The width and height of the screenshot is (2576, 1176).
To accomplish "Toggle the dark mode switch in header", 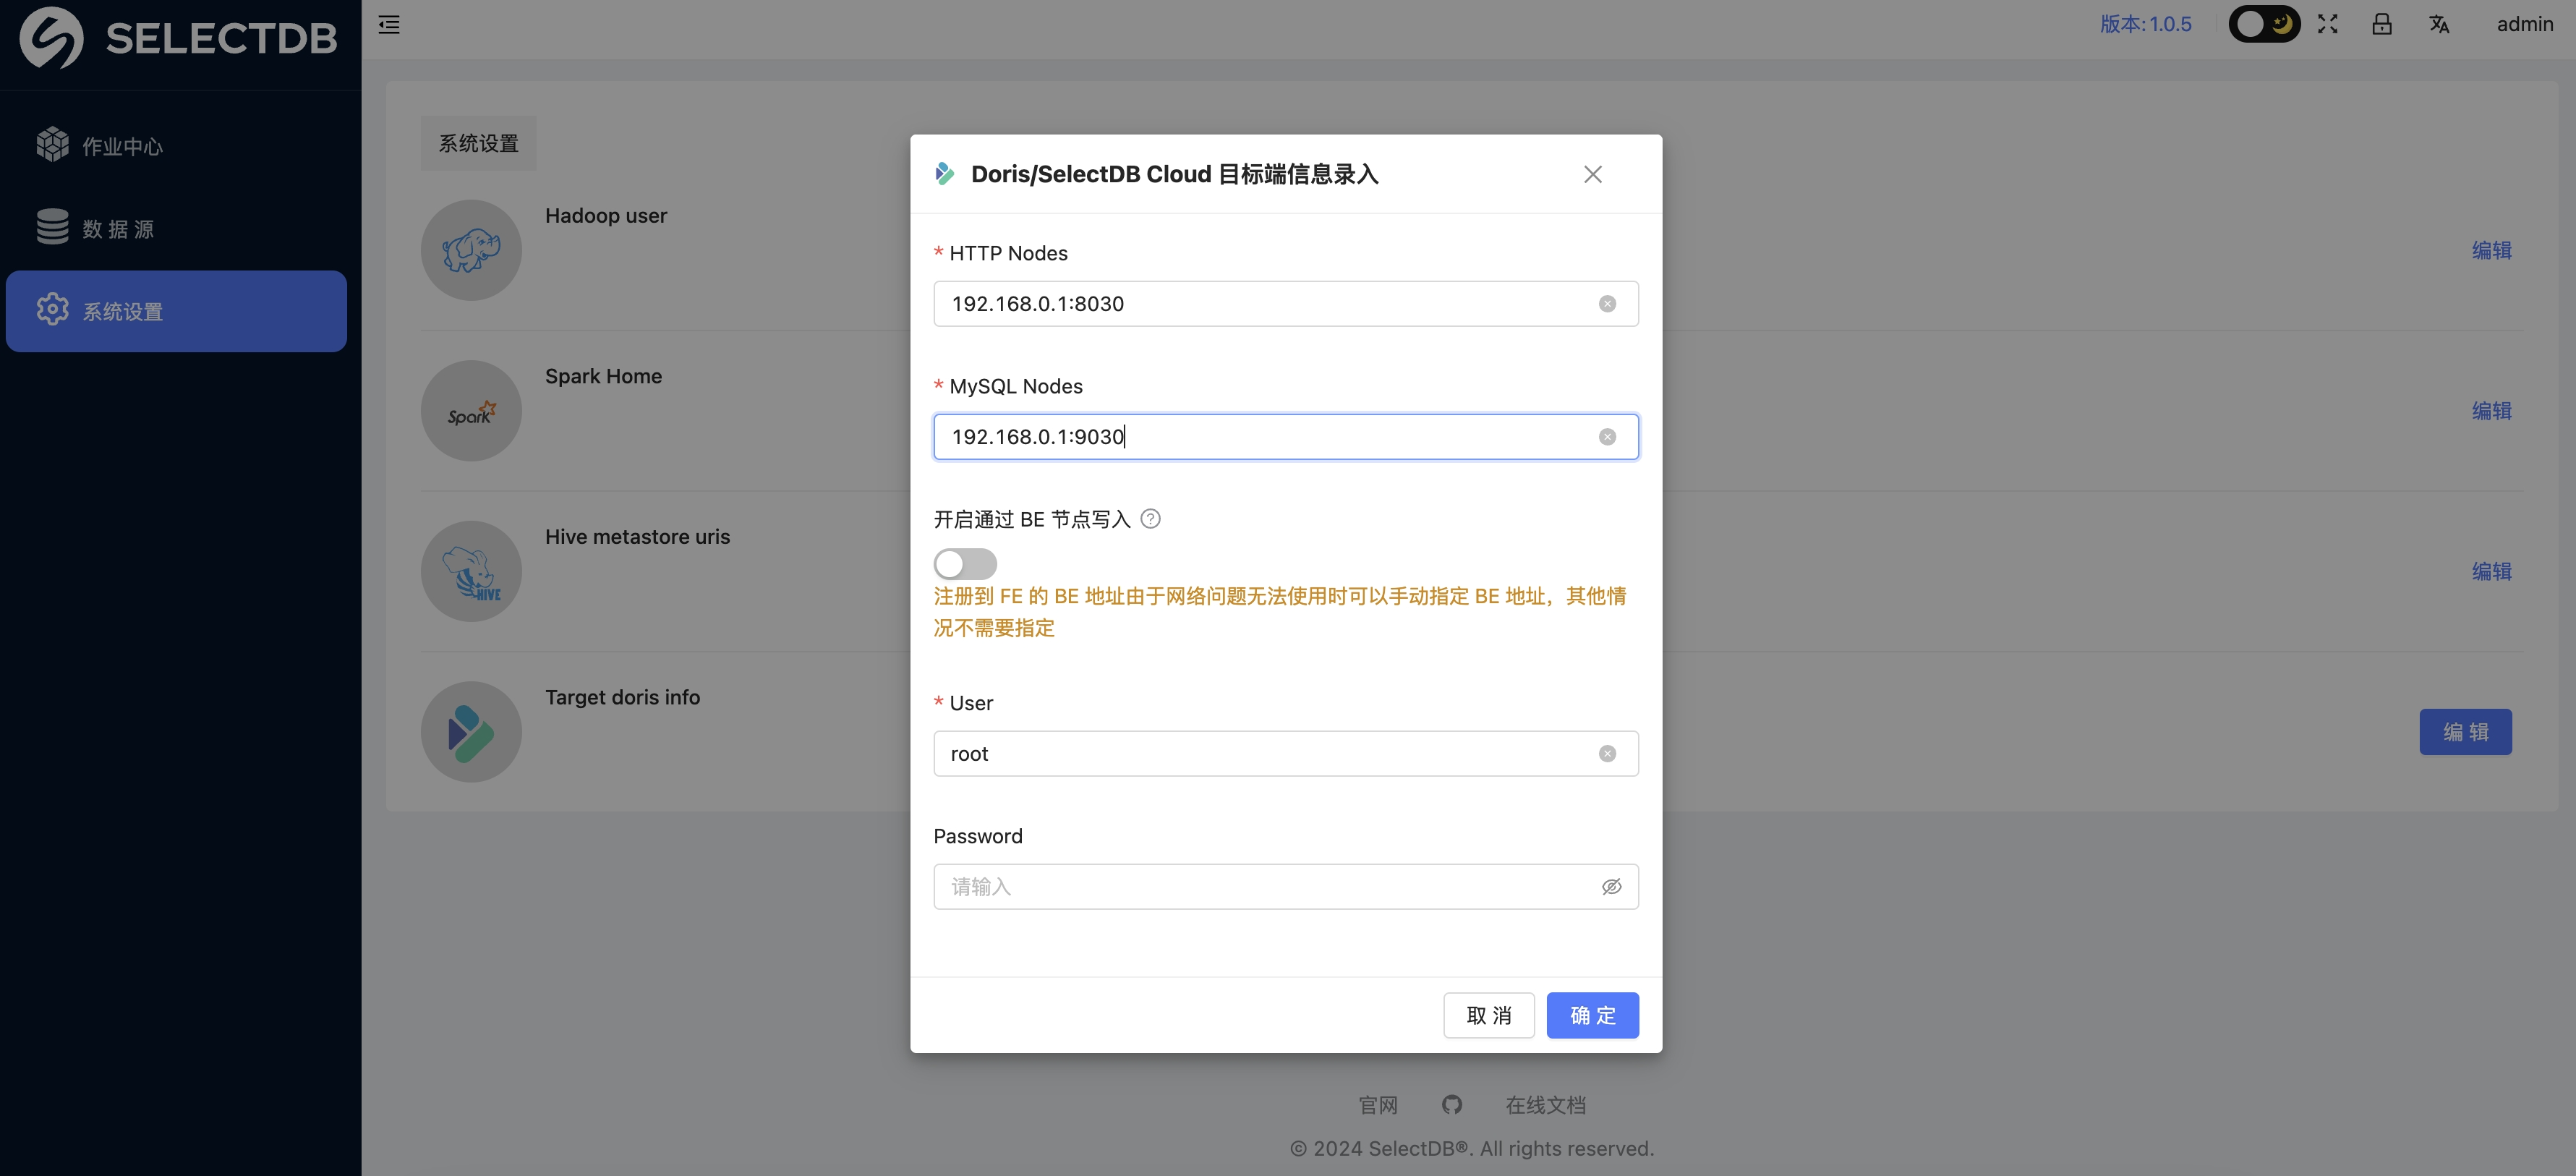I will [x=2264, y=24].
